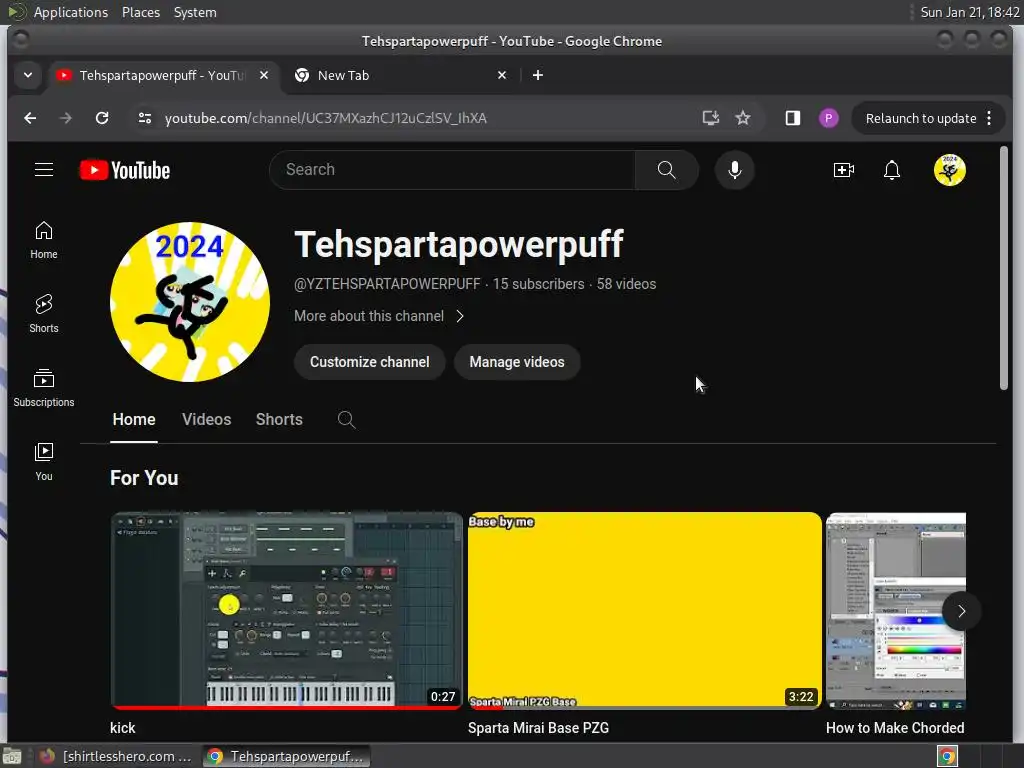Expand More about this channel
The height and width of the screenshot is (768, 1024).
coord(379,316)
